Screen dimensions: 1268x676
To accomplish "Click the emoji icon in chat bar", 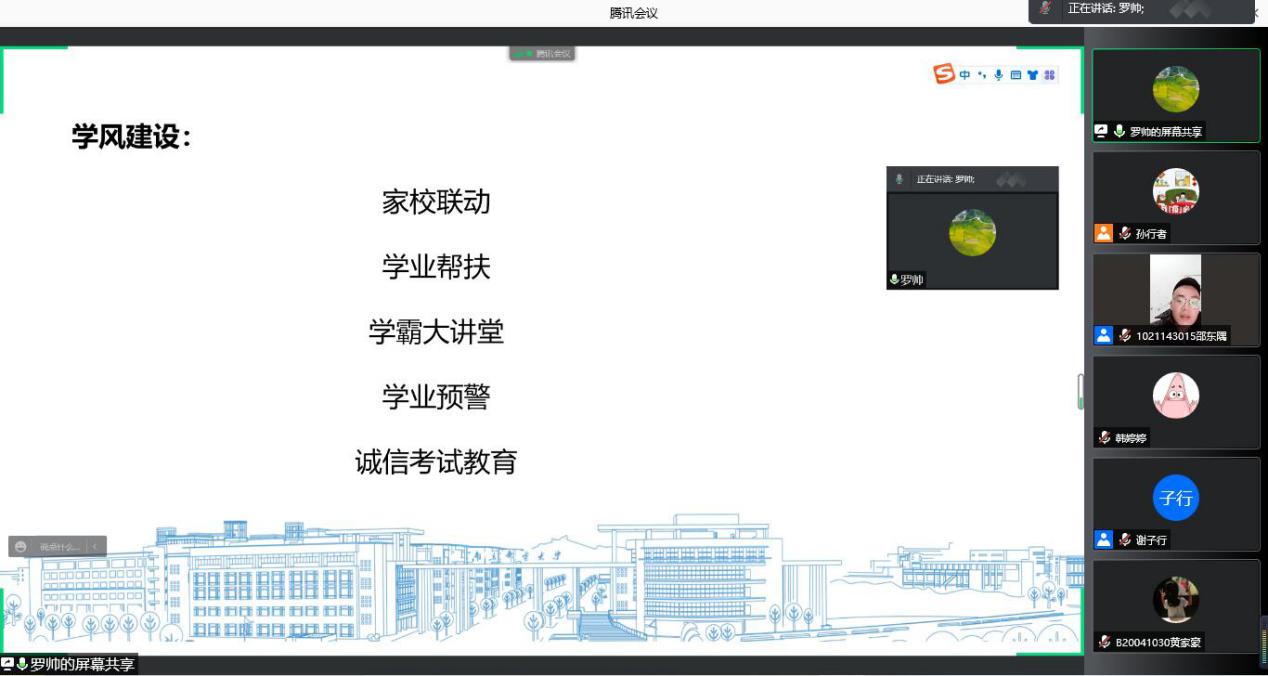I will (21, 547).
